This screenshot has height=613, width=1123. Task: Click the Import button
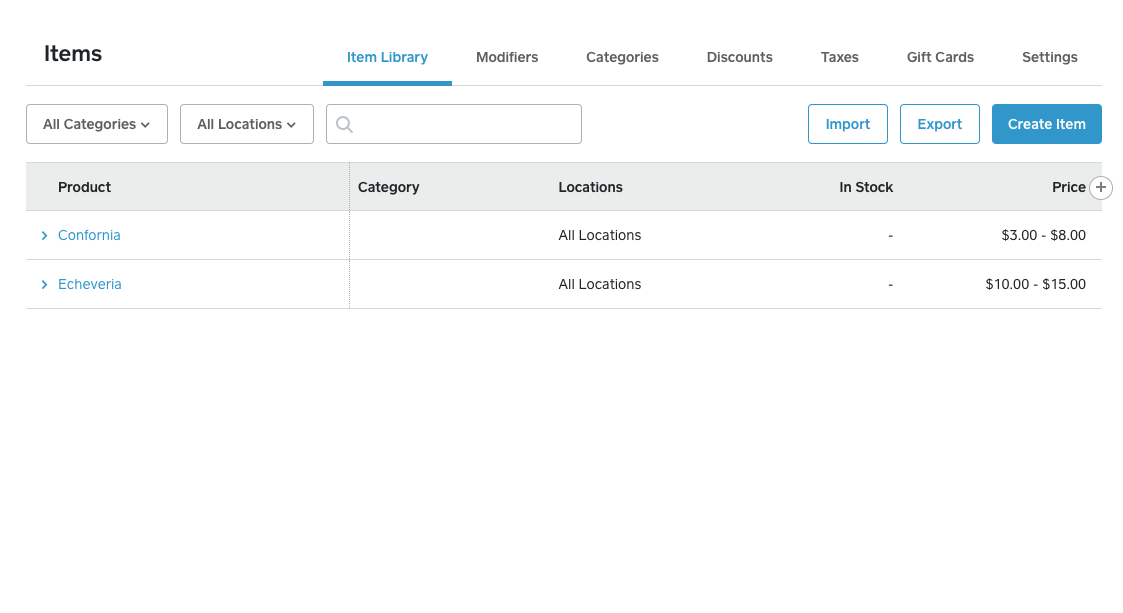(848, 124)
